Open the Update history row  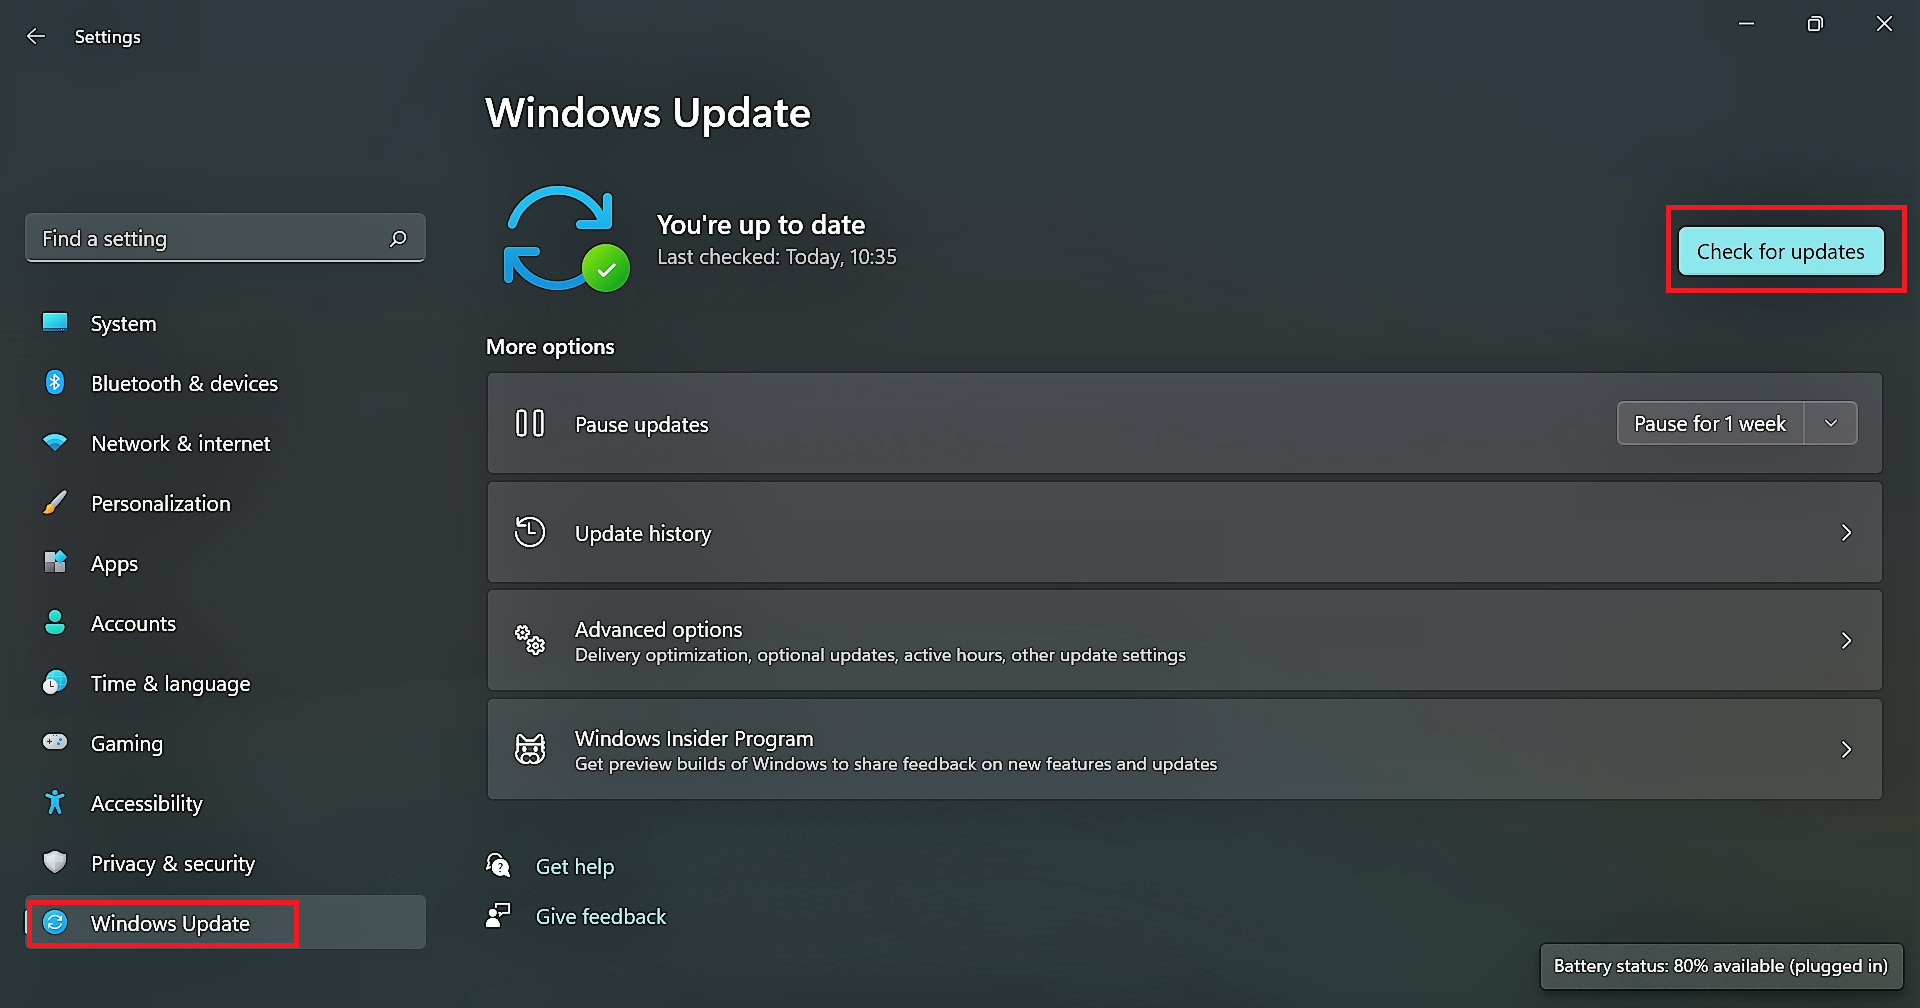pos(1184,532)
